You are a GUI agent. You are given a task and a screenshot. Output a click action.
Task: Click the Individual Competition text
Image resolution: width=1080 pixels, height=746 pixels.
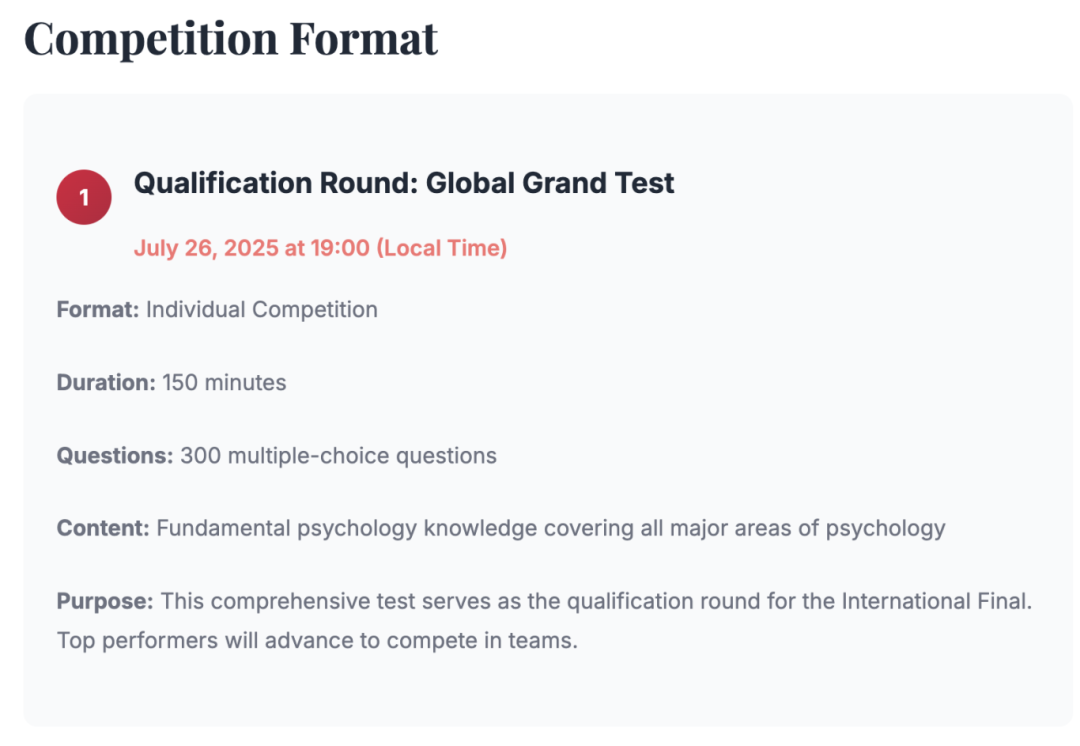click(x=262, y=310)
